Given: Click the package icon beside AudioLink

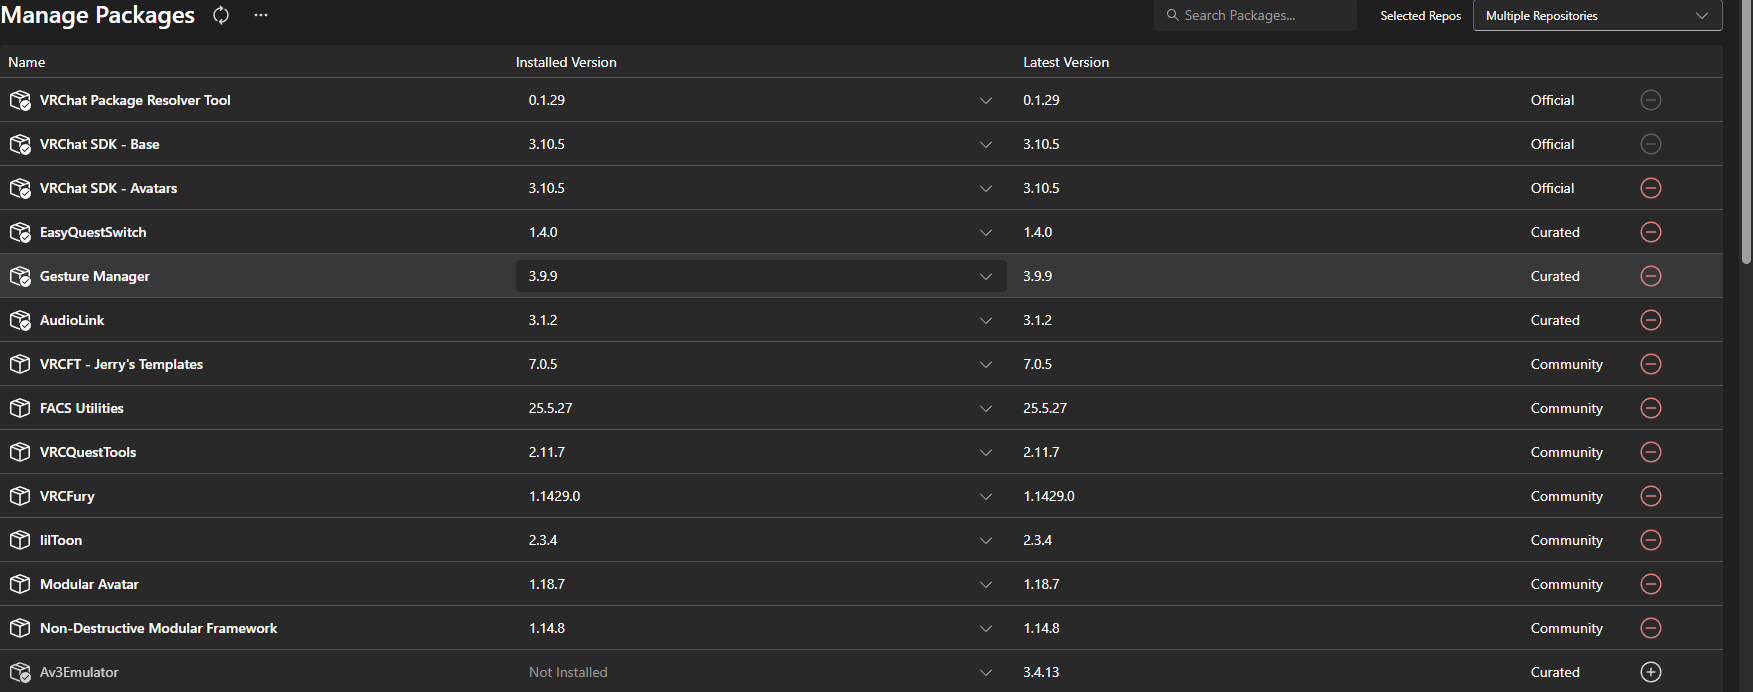Looking at the screenshot, I should (x=20, y=320).
